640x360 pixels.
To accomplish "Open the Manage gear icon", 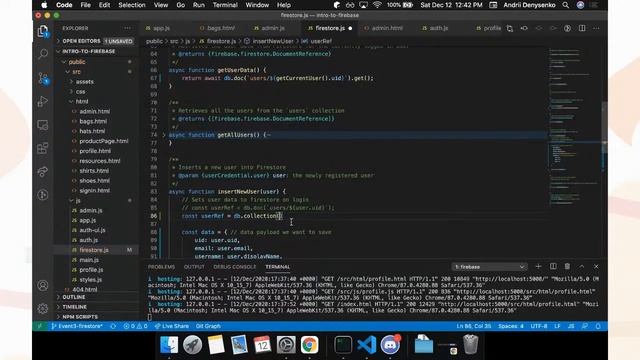I will point(43,308).
